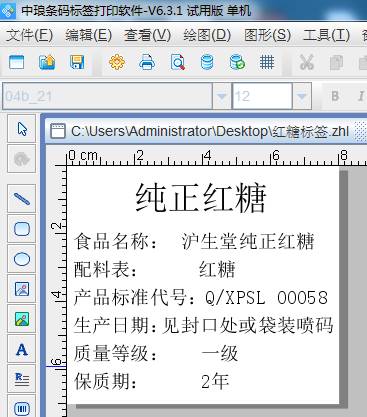Open the 文件(F) menu

(x=29, y=35)
